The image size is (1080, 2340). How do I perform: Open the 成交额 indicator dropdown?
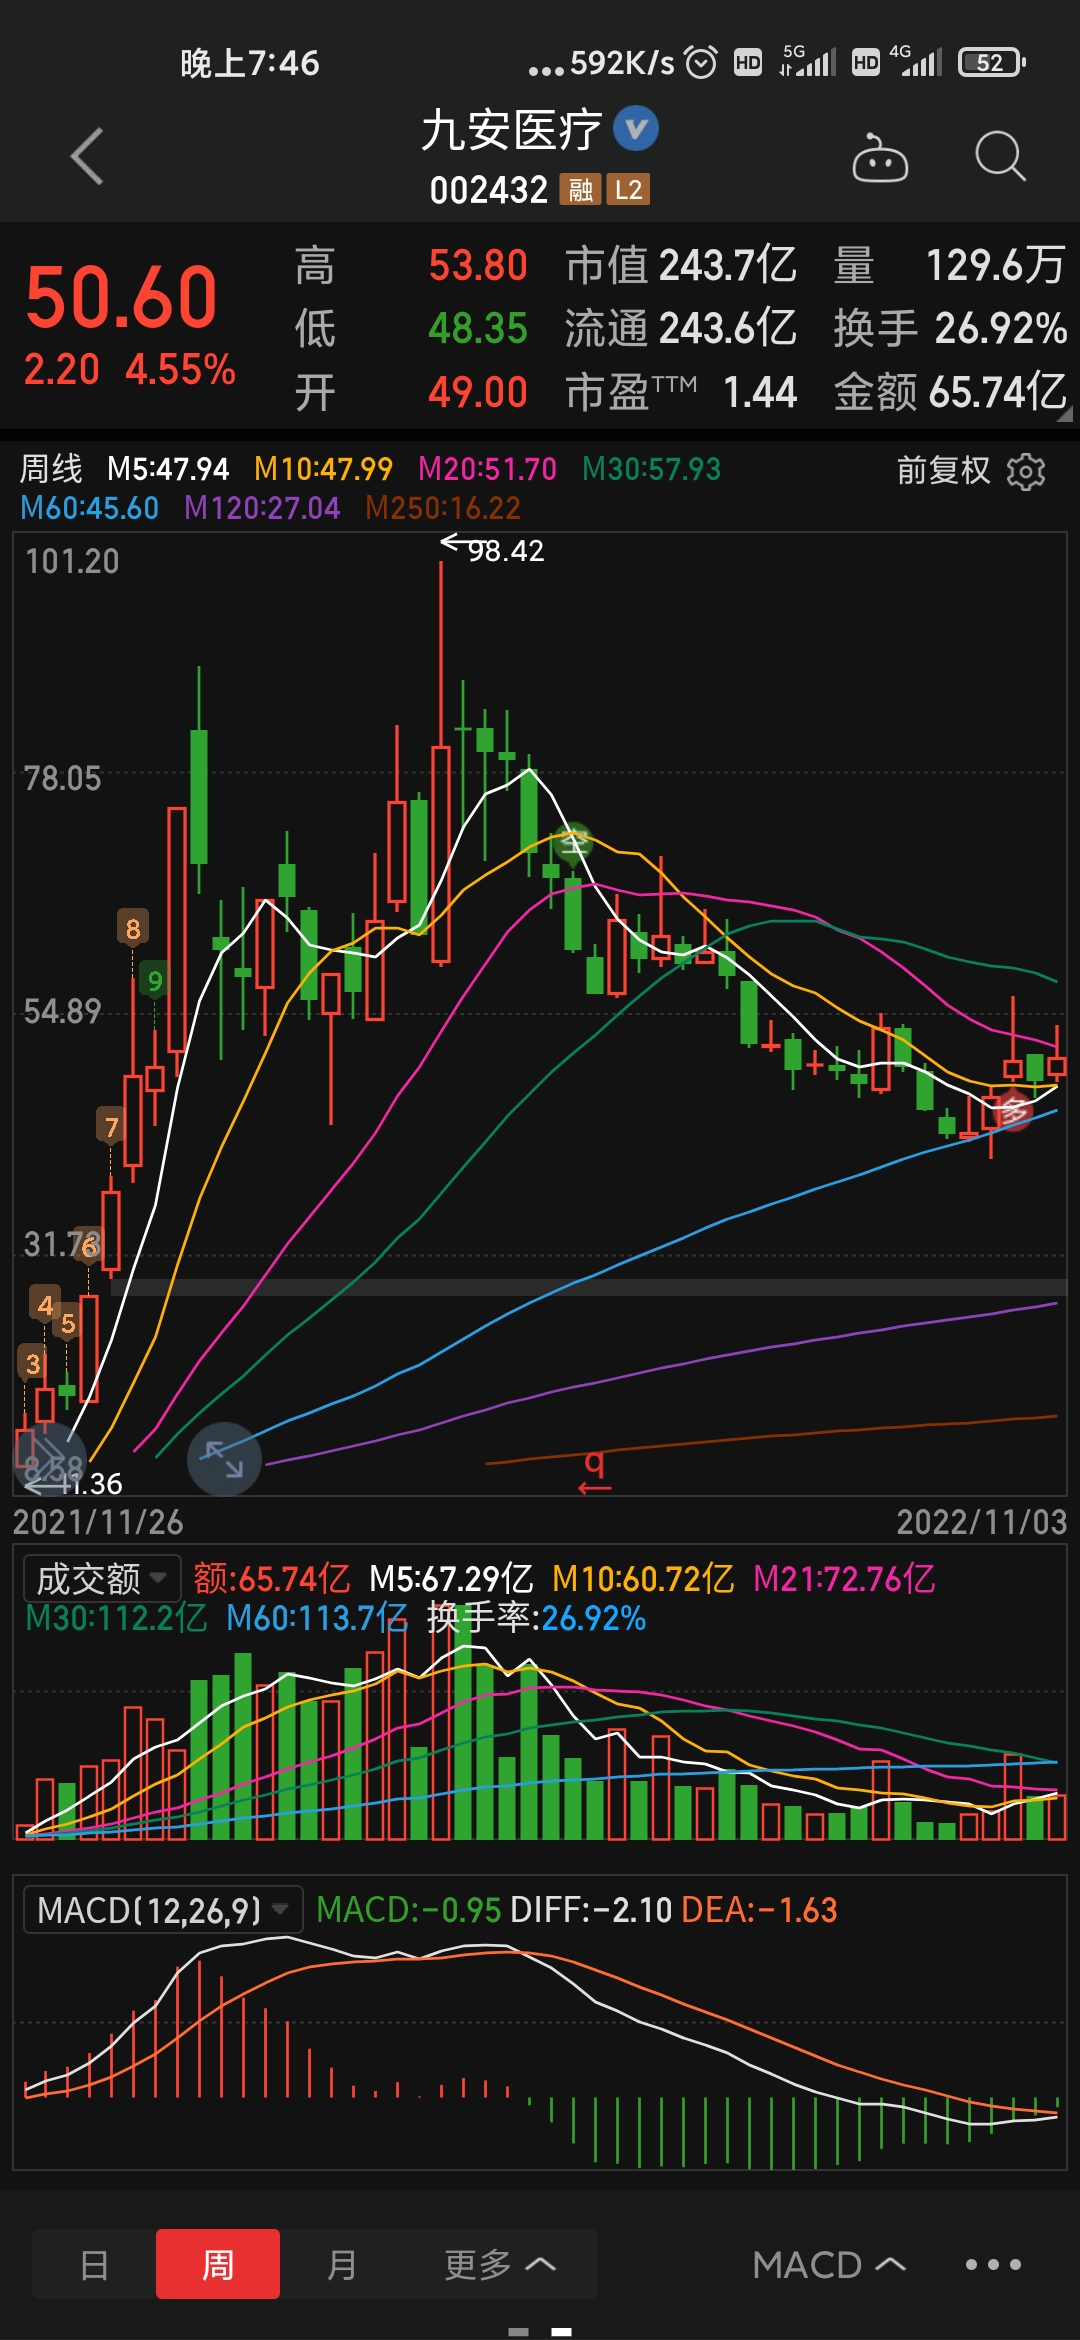[x=102, y=1579]
